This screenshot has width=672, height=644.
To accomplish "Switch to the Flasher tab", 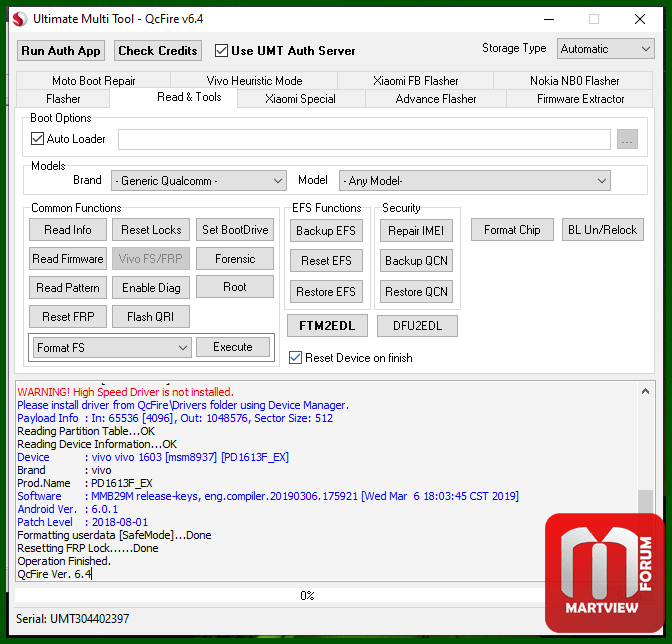I will point(63,99).
